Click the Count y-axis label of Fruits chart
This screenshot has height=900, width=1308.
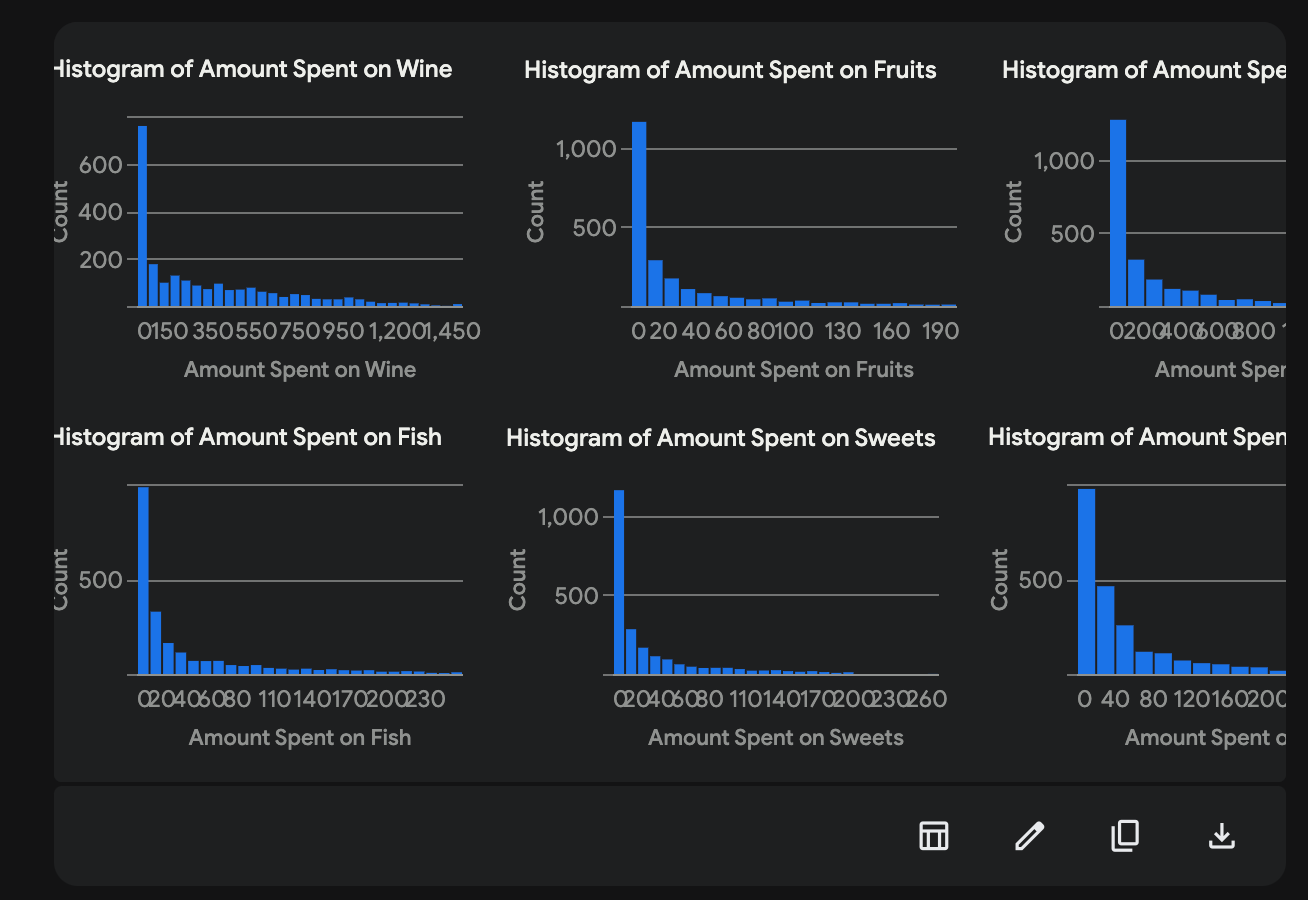pos(536,211)
